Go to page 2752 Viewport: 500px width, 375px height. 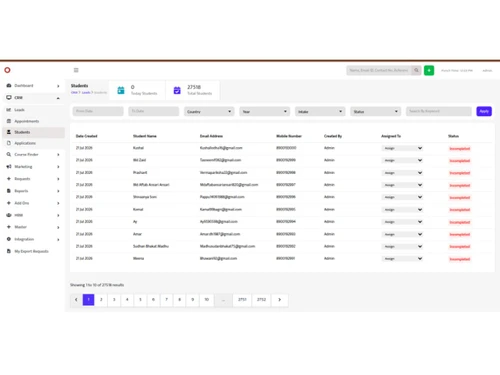point(262,300)
